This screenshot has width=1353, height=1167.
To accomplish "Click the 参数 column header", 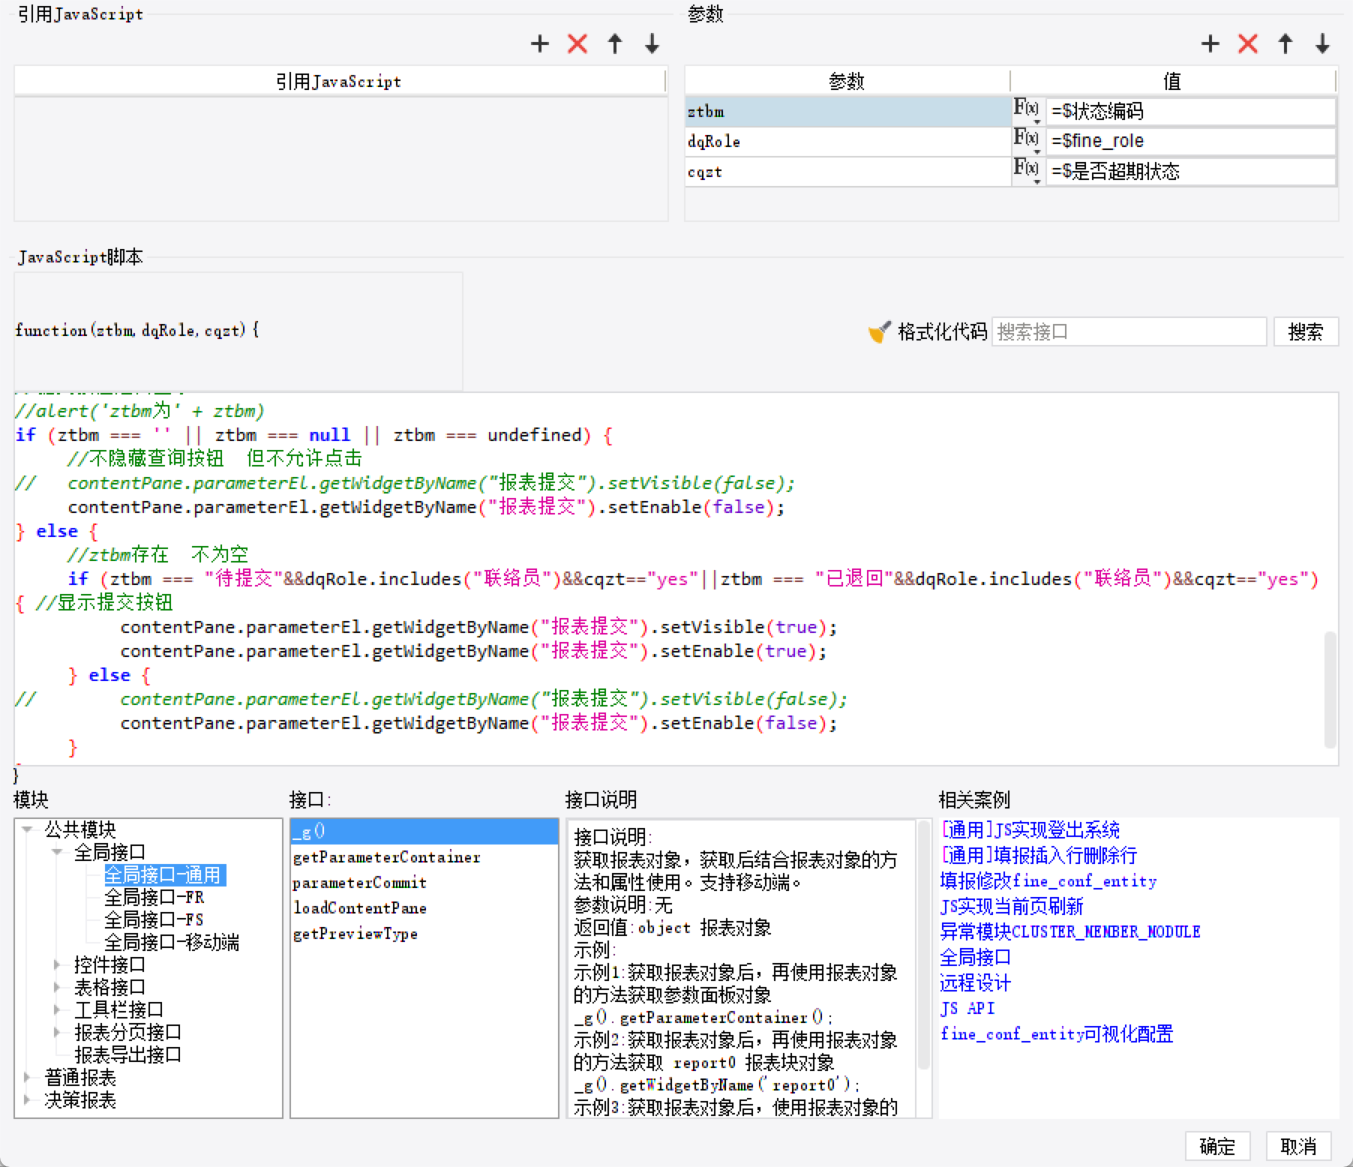I will click(847, 81).
